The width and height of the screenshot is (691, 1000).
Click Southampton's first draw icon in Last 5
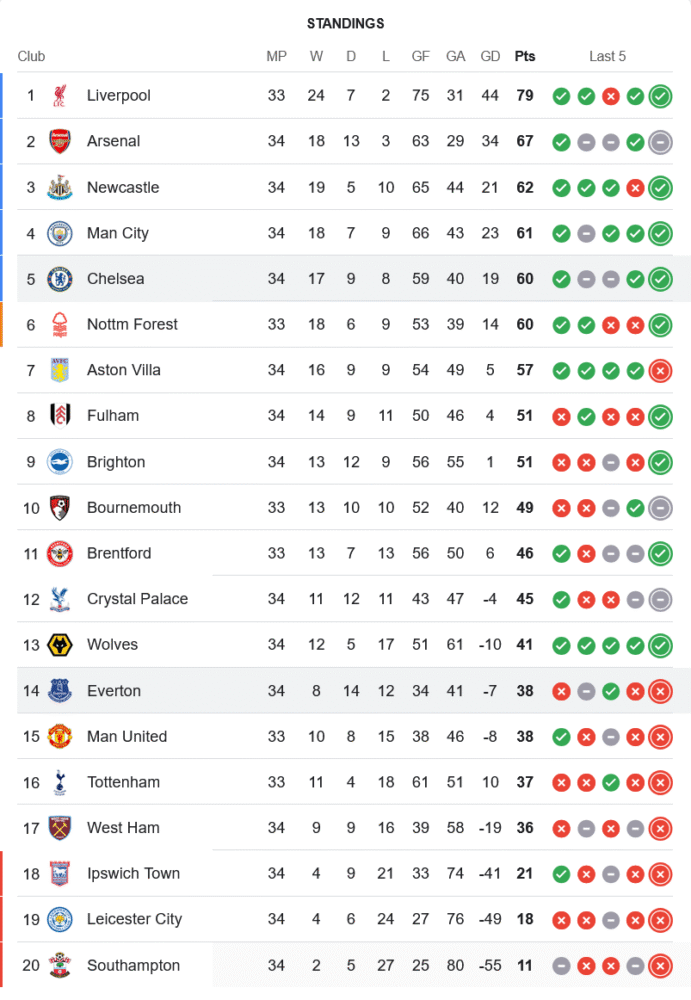tap(561, 965)
